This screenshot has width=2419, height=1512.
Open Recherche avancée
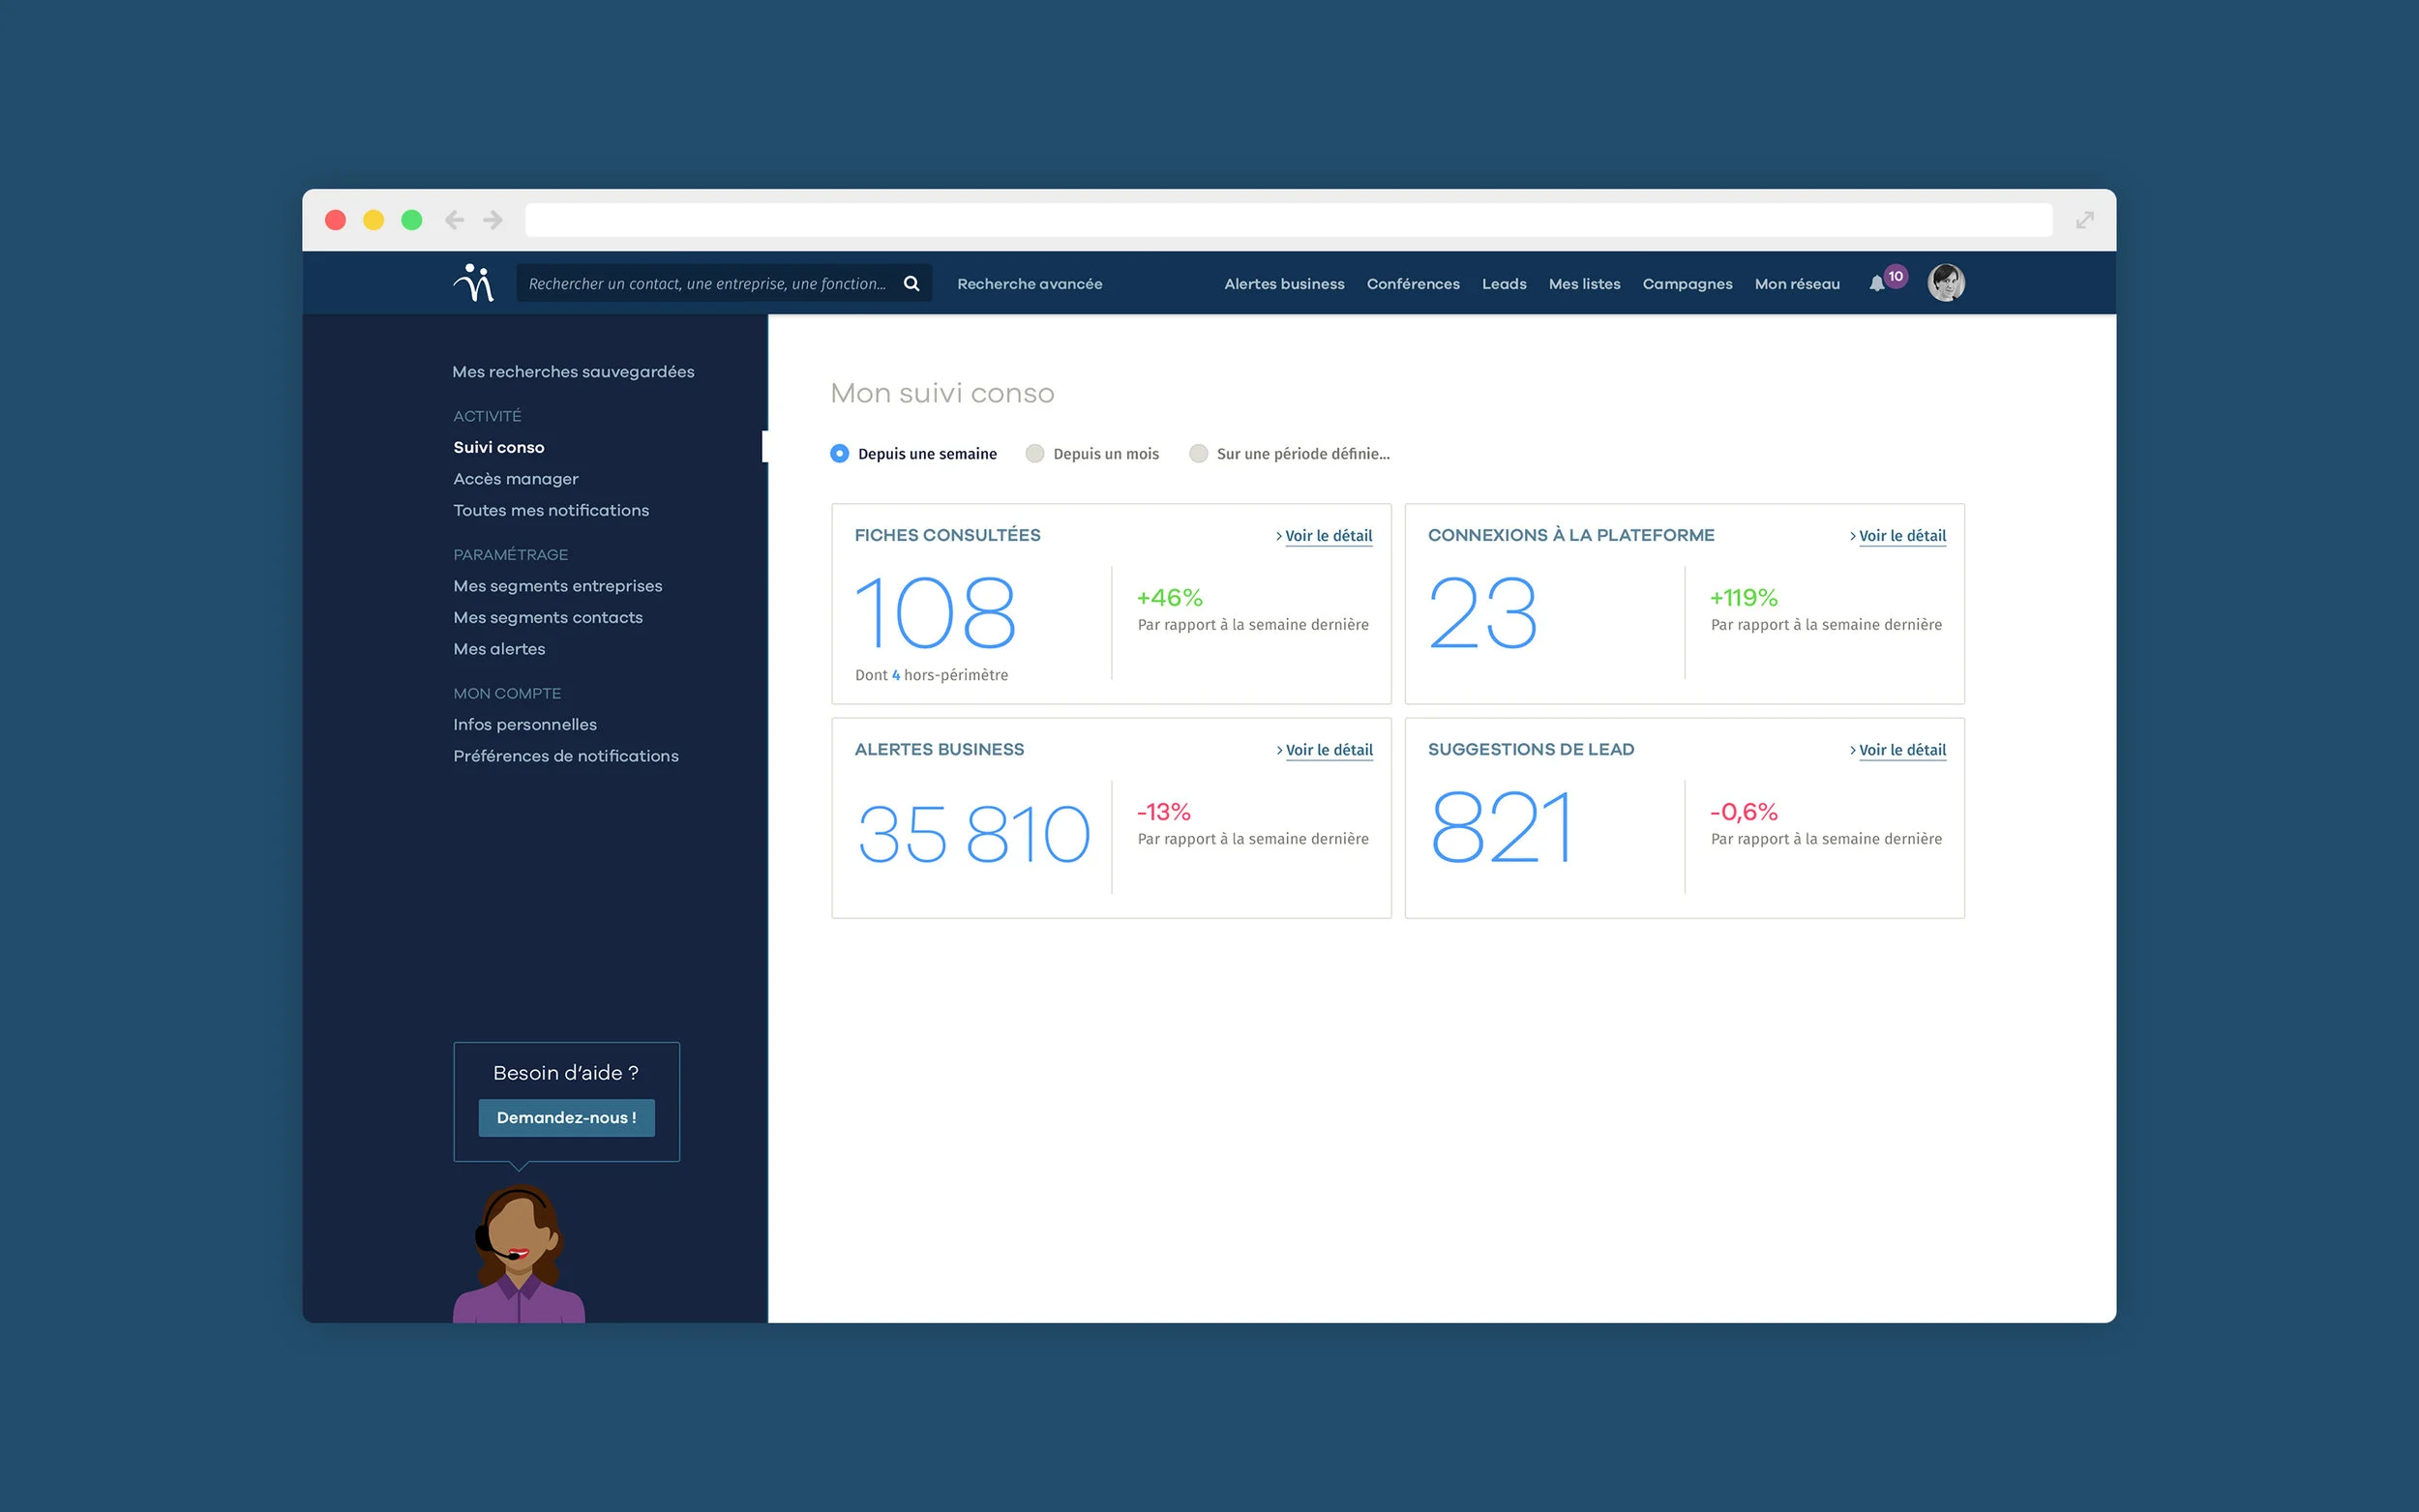pyautogui.click(x=1029, y=284)
